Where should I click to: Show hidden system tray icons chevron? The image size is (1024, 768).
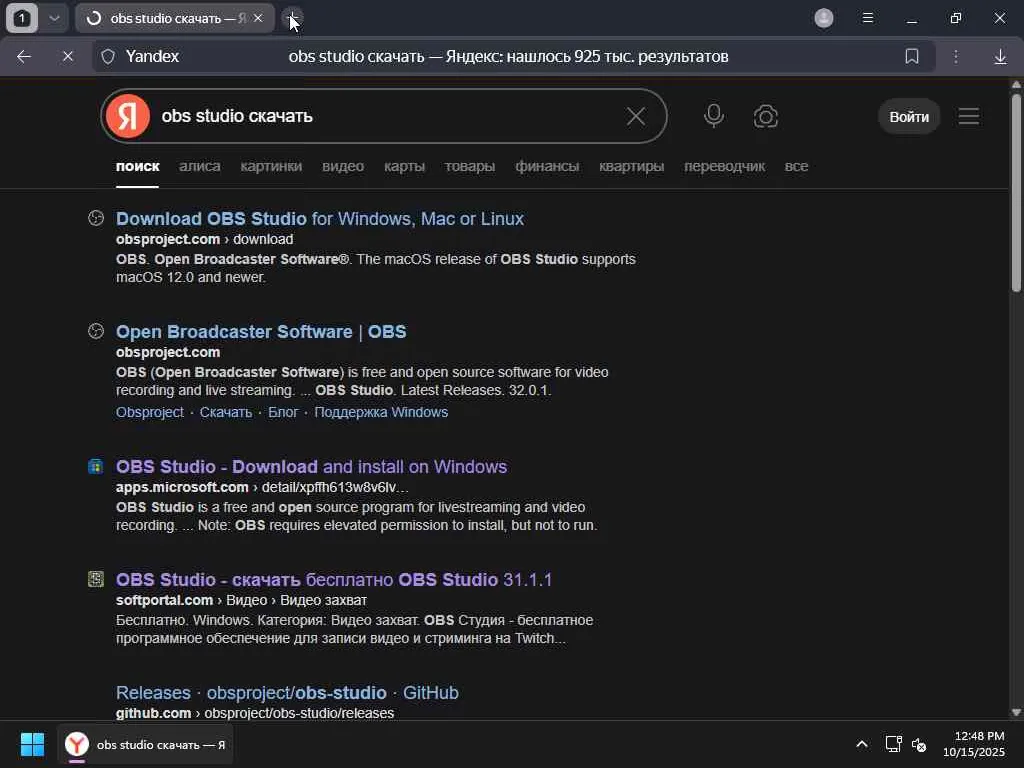pos(862,744)
